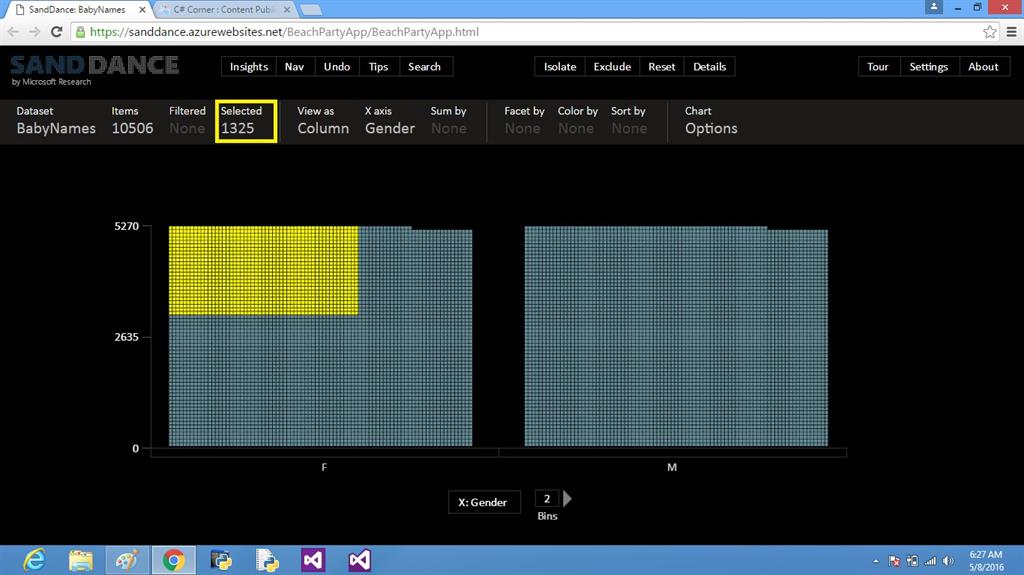This screenshot has height=575, width=1024.
Task: Open the first Python taskbar icon
Action: (221, 560)
